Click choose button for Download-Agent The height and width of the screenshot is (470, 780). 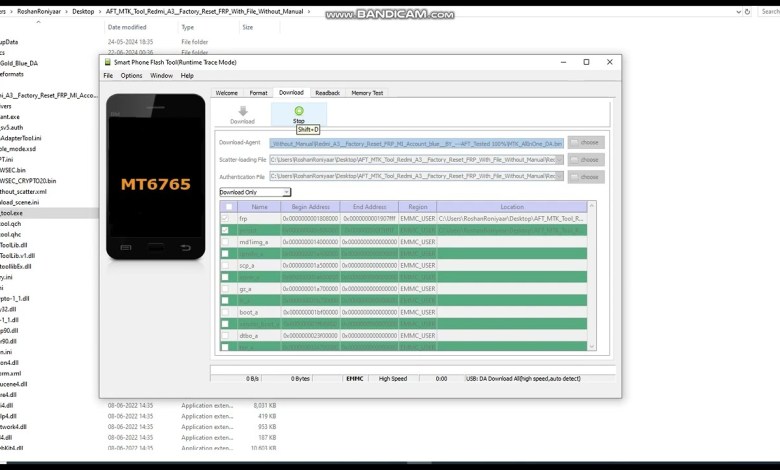coord(586,142)
